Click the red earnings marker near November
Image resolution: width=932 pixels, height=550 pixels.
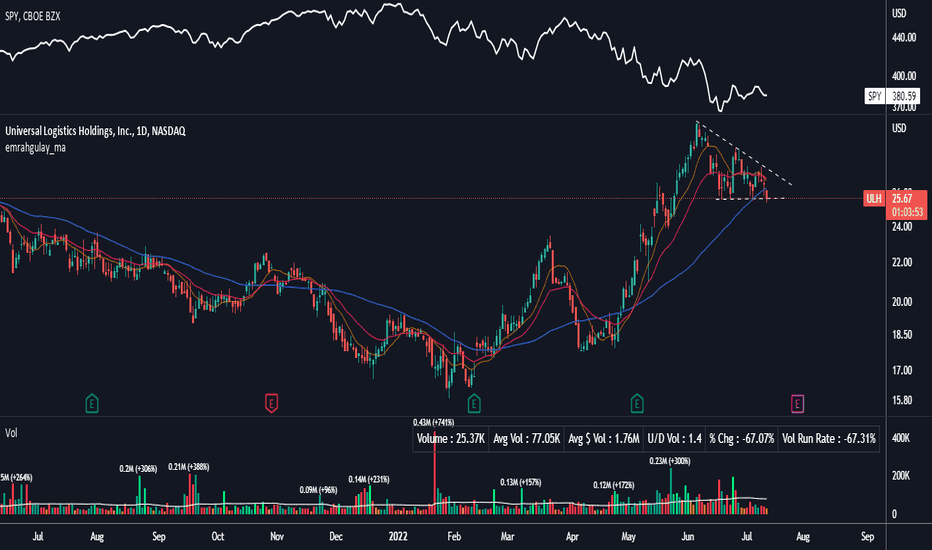coord(271,404)
